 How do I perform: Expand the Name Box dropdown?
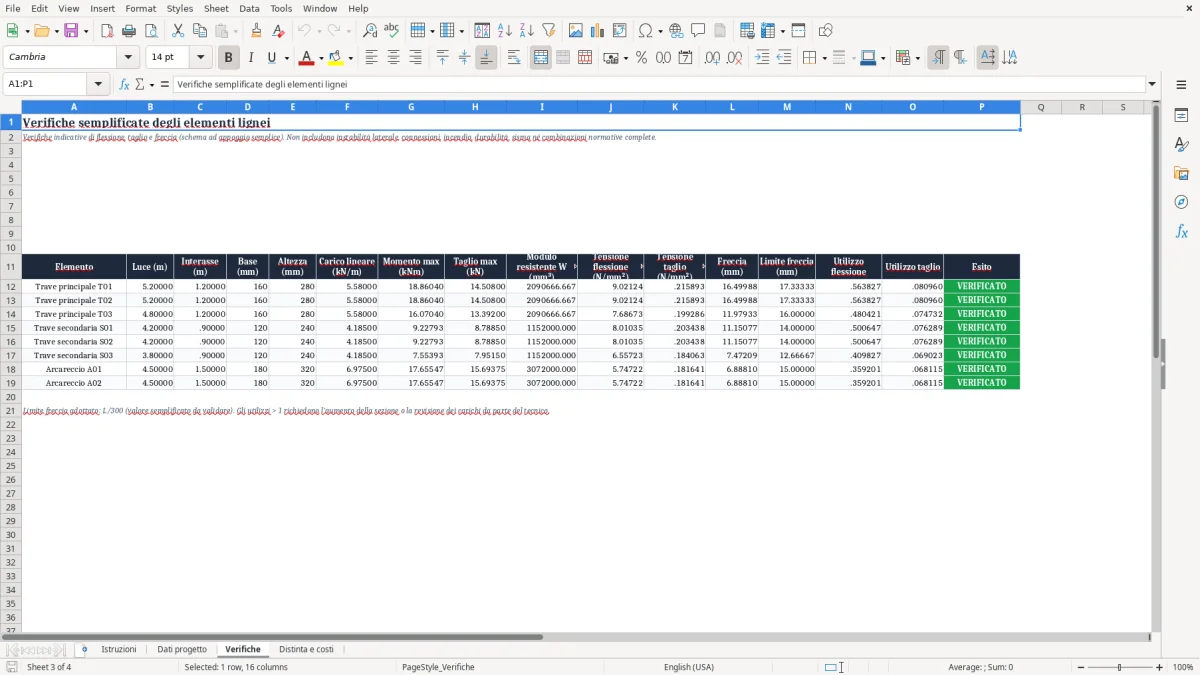coord(98,84)
